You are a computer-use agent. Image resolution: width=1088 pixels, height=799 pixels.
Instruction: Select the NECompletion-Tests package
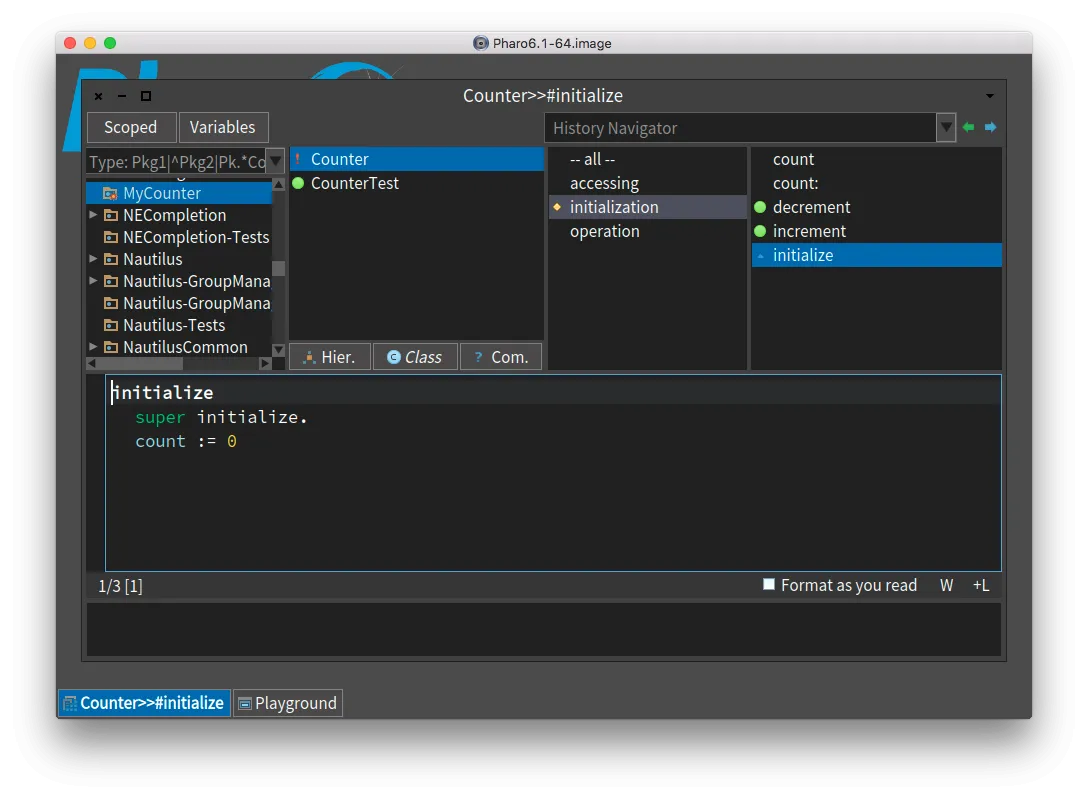[x=179, y=237]
